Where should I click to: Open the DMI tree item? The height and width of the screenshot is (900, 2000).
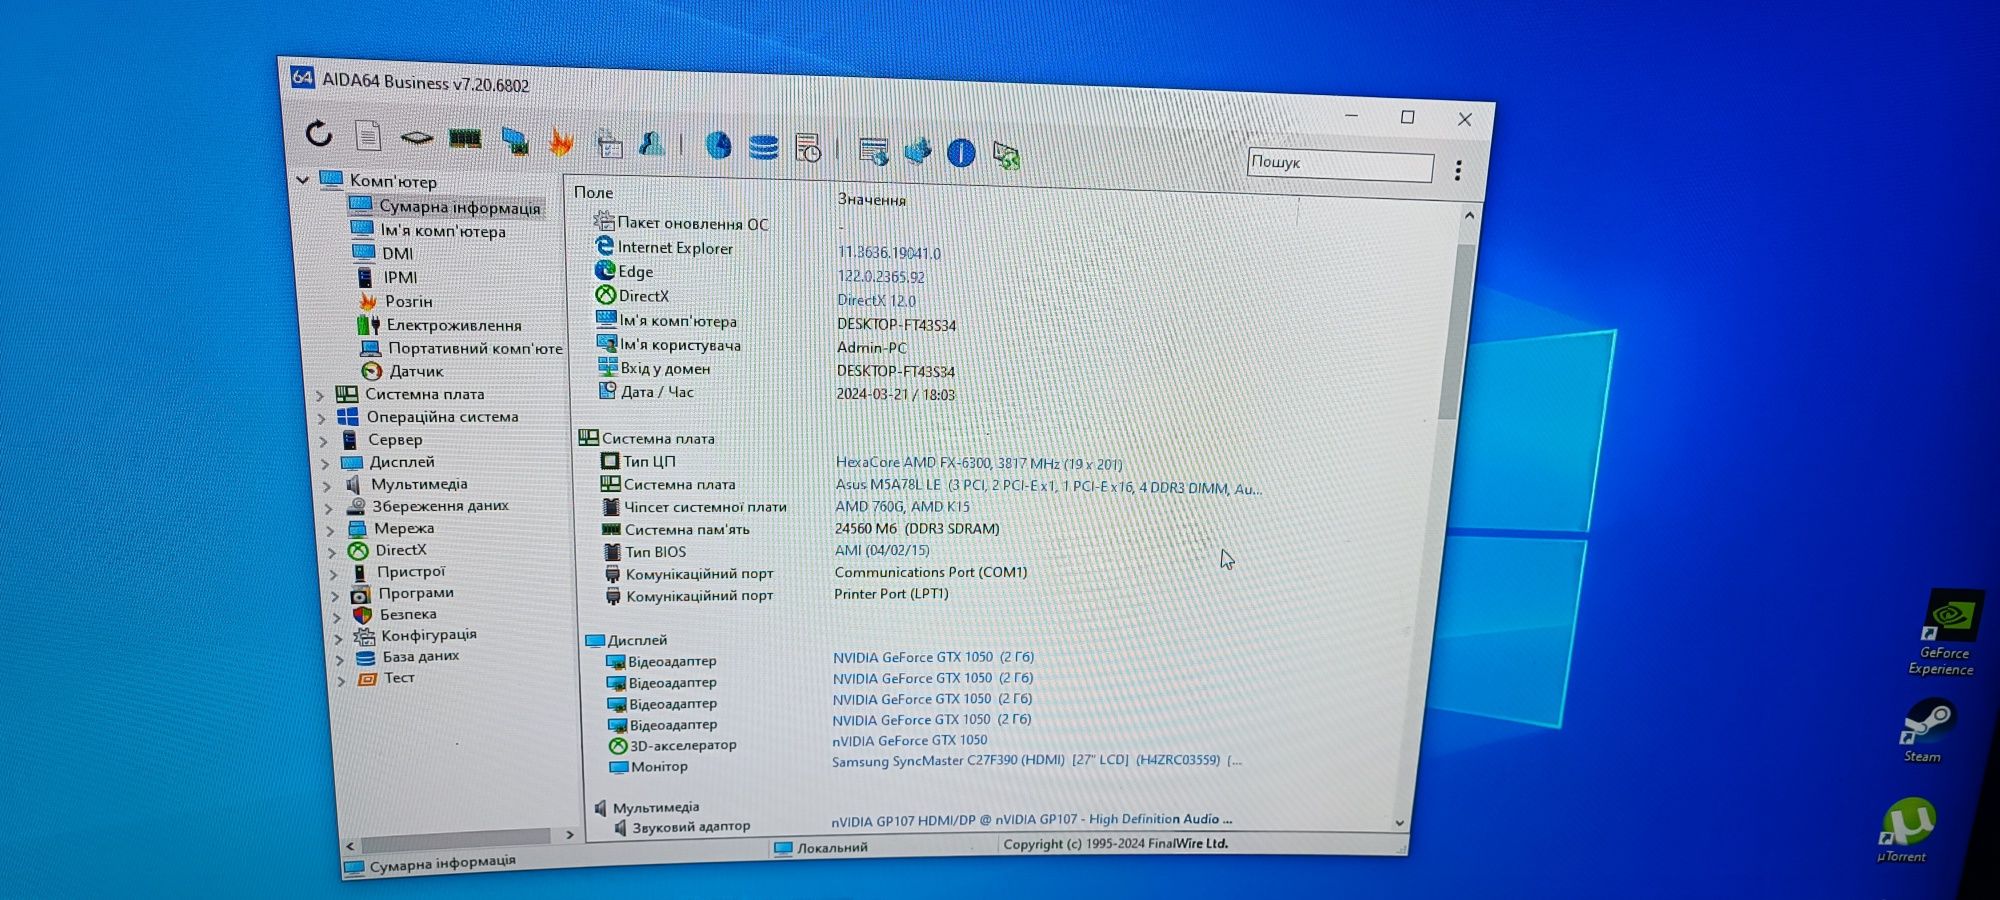pos(397,254)
